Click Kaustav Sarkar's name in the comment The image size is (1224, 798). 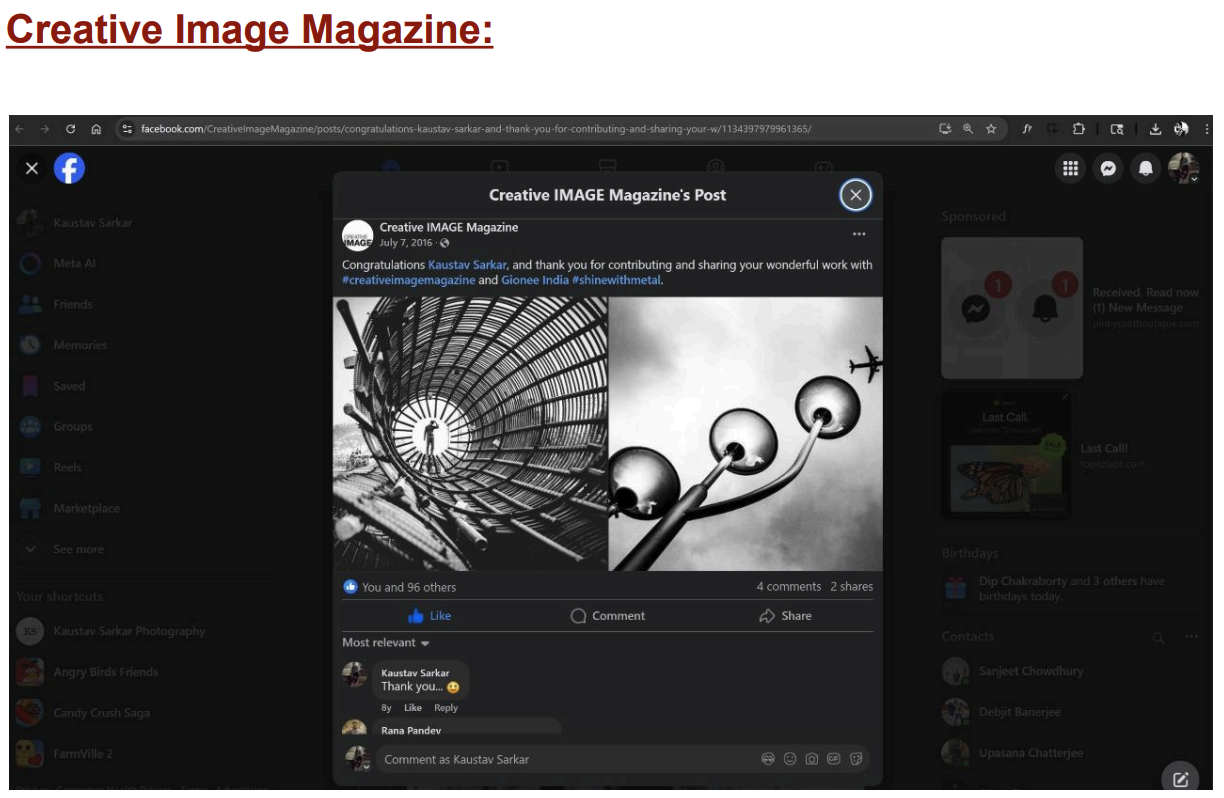click(415, 673)
